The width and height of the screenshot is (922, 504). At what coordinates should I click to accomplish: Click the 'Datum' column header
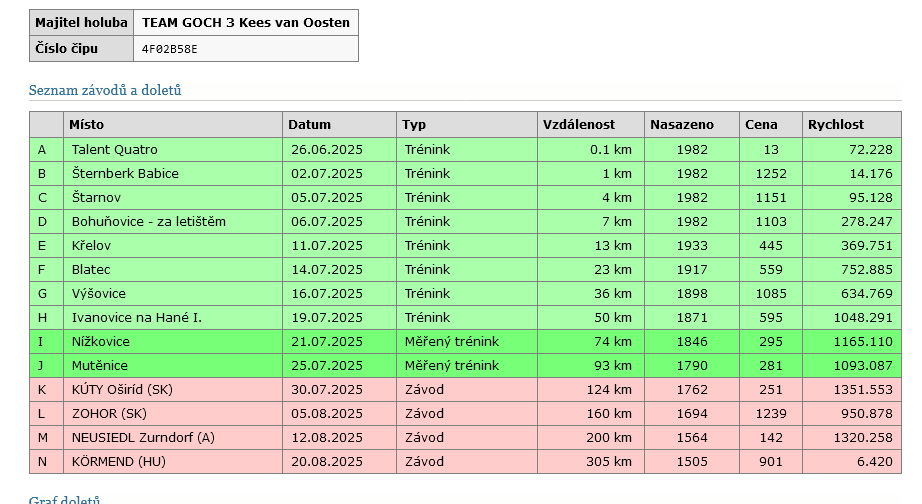click(x=309, y=125)
